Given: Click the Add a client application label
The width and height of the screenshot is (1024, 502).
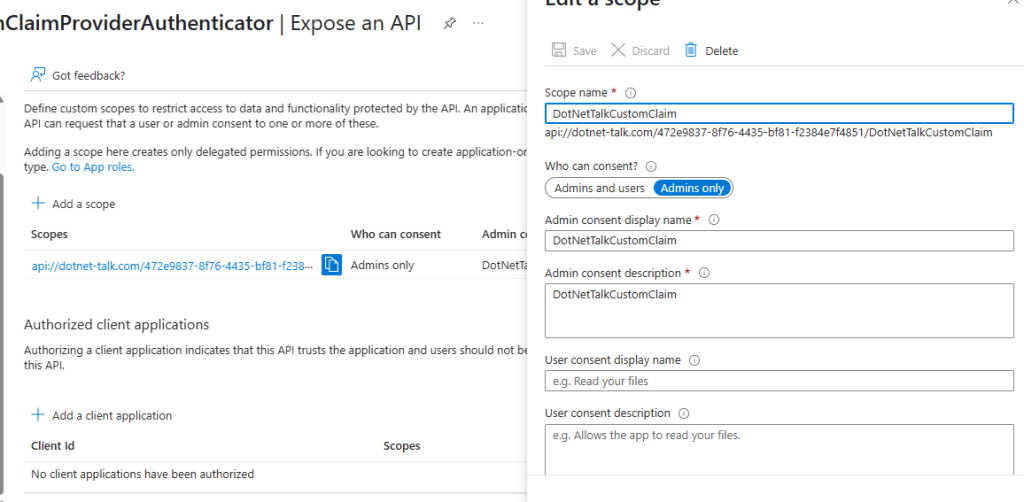Looking at the screenshot, I should pyautogui.click(x=112, y=416).
